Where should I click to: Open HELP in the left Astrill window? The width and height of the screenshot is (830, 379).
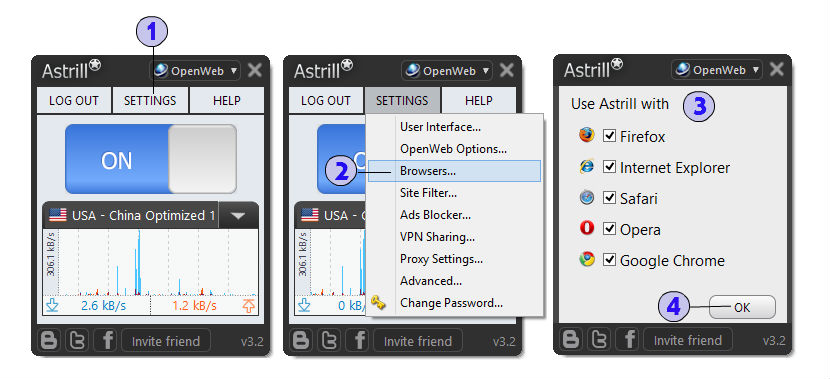point(227,101)
